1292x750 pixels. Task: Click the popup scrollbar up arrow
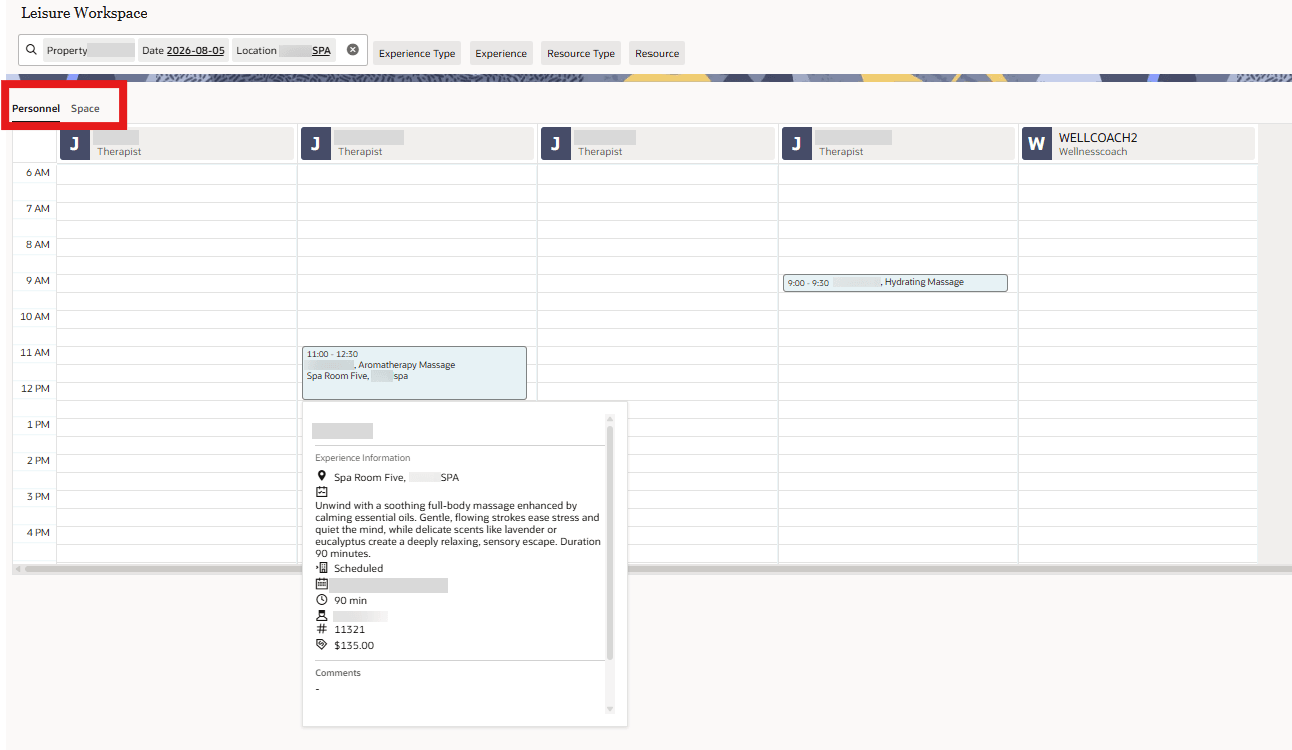point(610,419)
